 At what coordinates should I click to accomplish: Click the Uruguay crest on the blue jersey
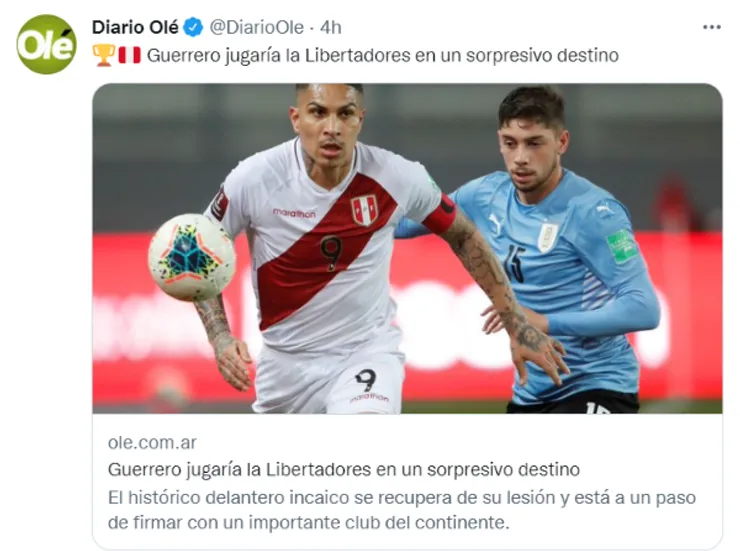click(x=547, y=237)
